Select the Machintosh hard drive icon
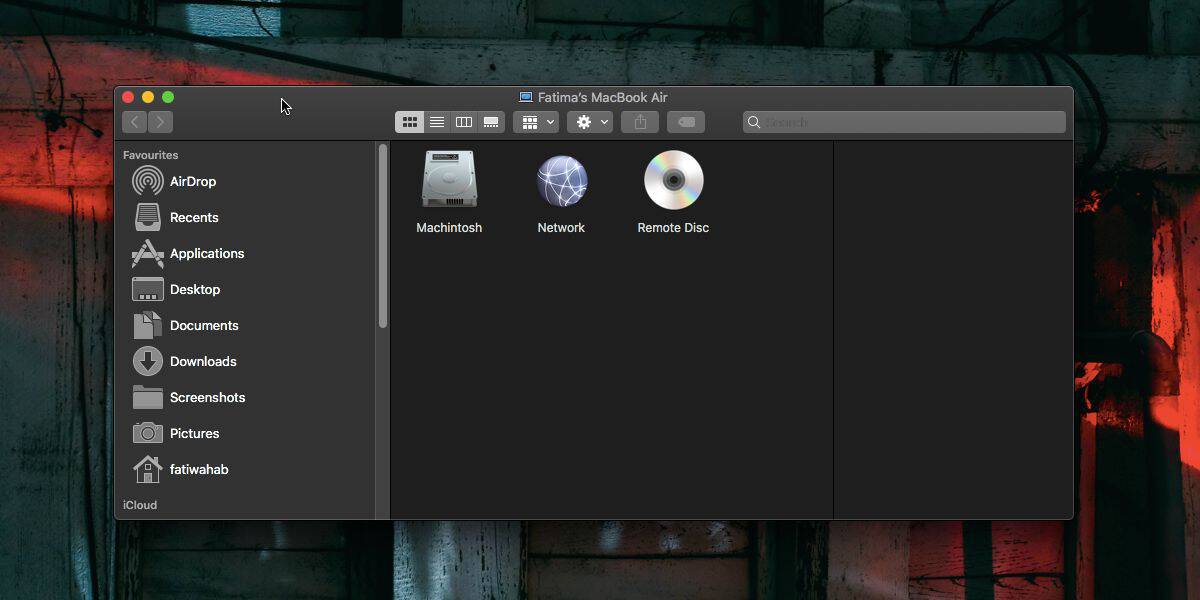 449,180
